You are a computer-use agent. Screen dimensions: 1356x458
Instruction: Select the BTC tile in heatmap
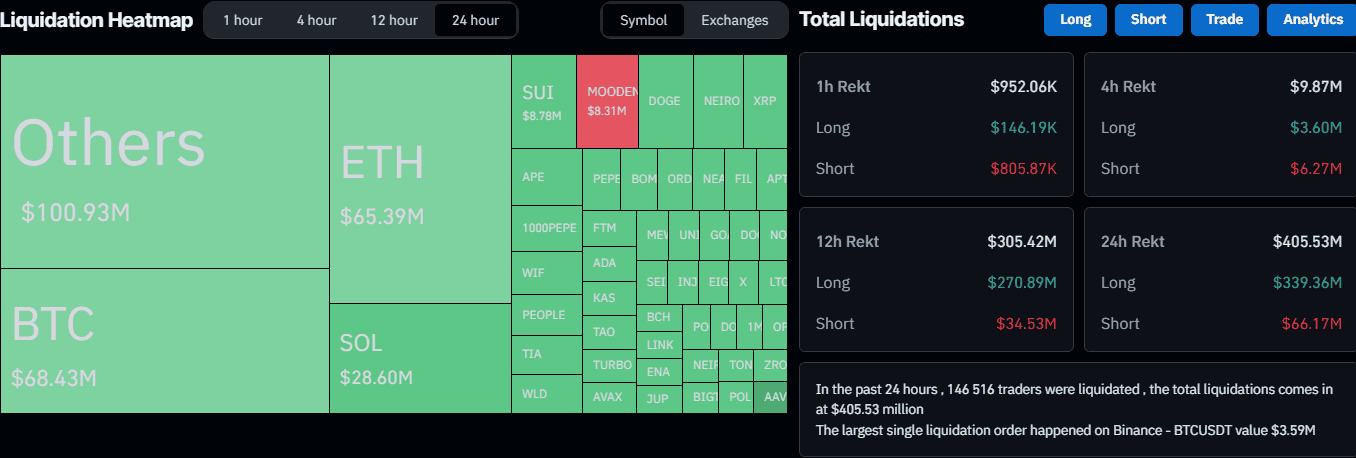click(x=165, y=340)
